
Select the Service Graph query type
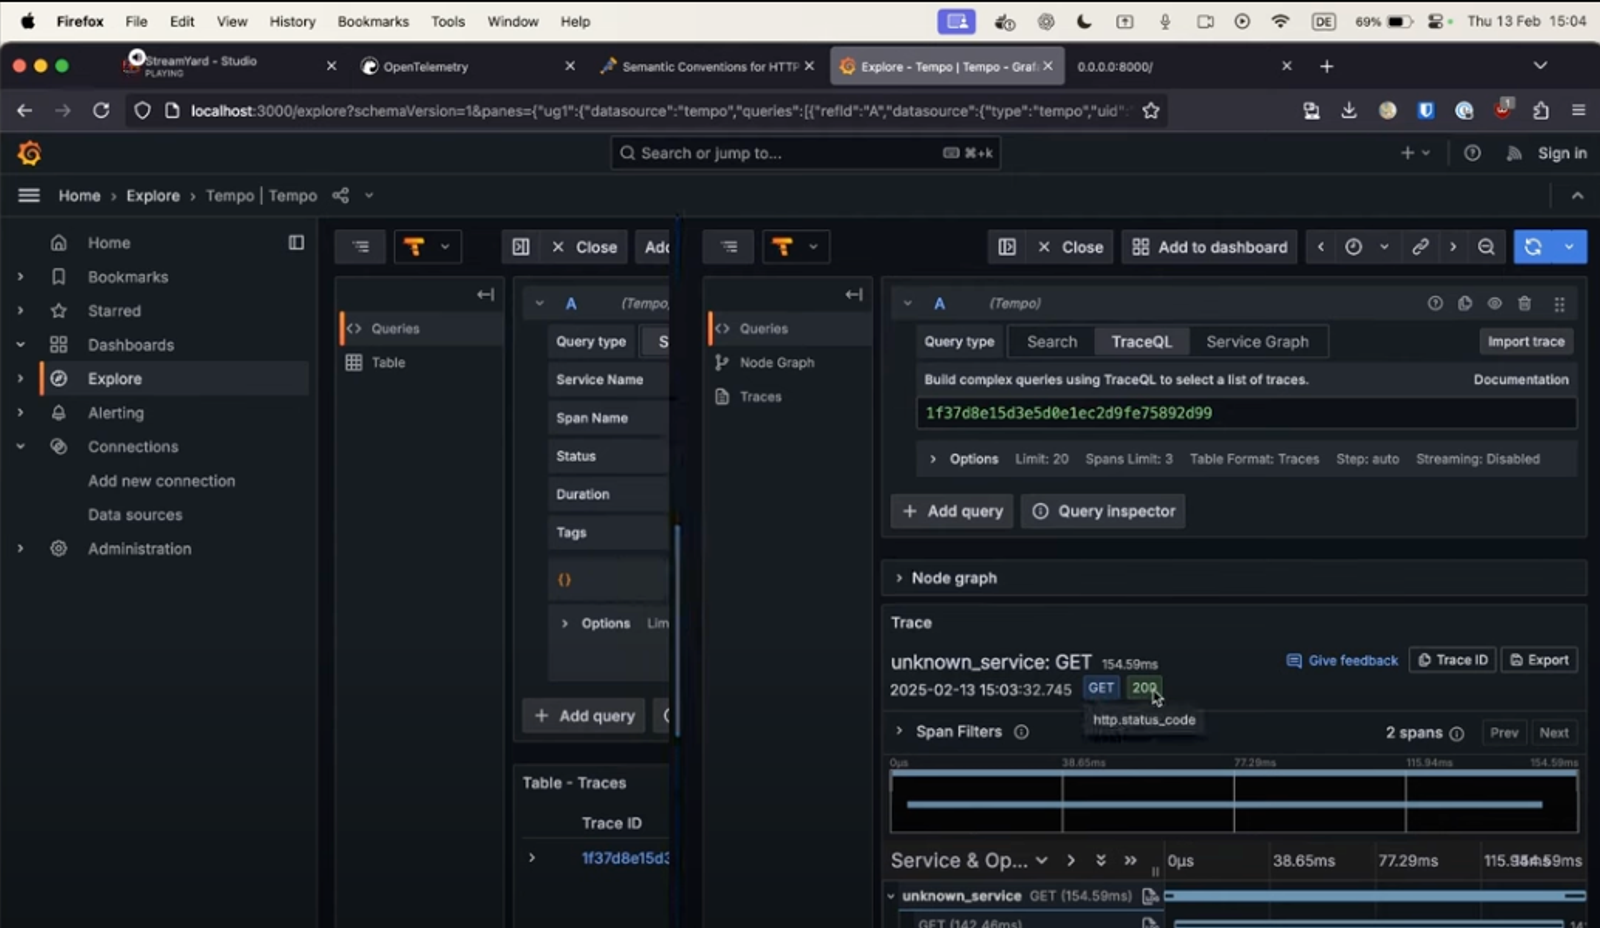[x=1257, y=342]
